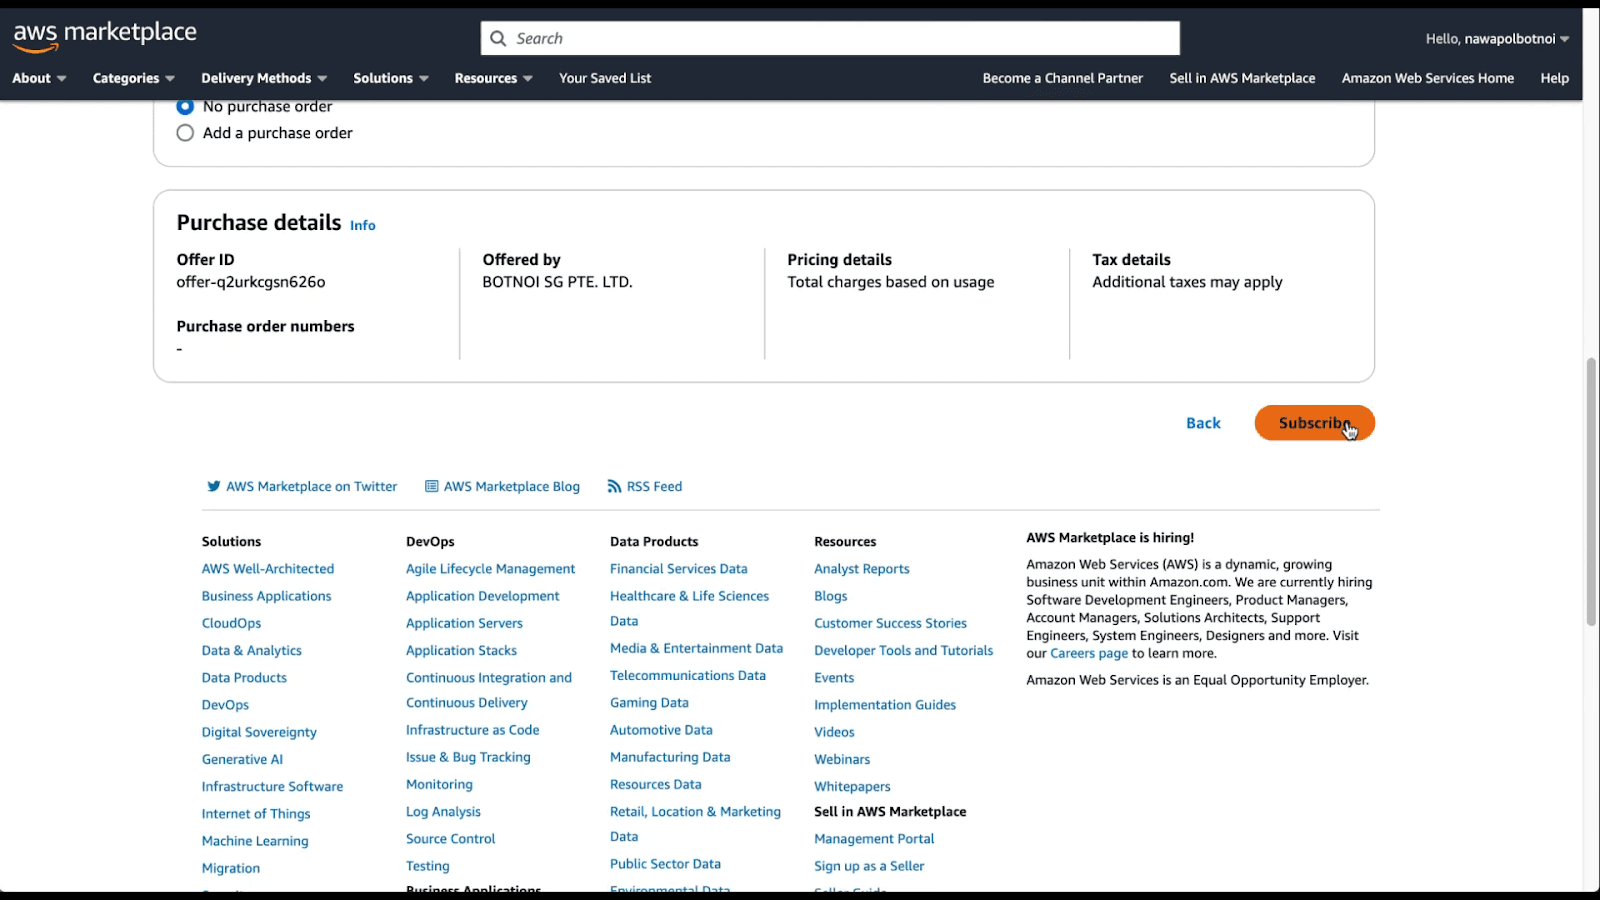Open the Analyst Reports link
This screenshot has height=900, width=1600.
tap(861, 568)
